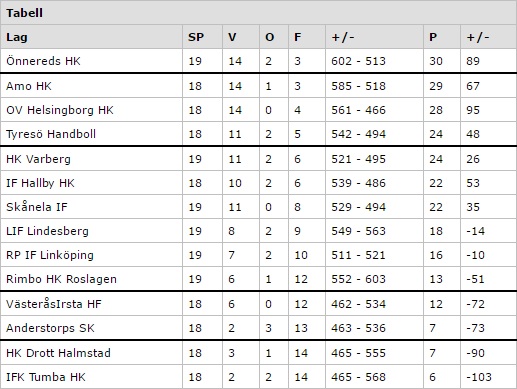Screen dimensions: 517x389
Task: Click the Lag column header
Action: [x=17, y=37]
